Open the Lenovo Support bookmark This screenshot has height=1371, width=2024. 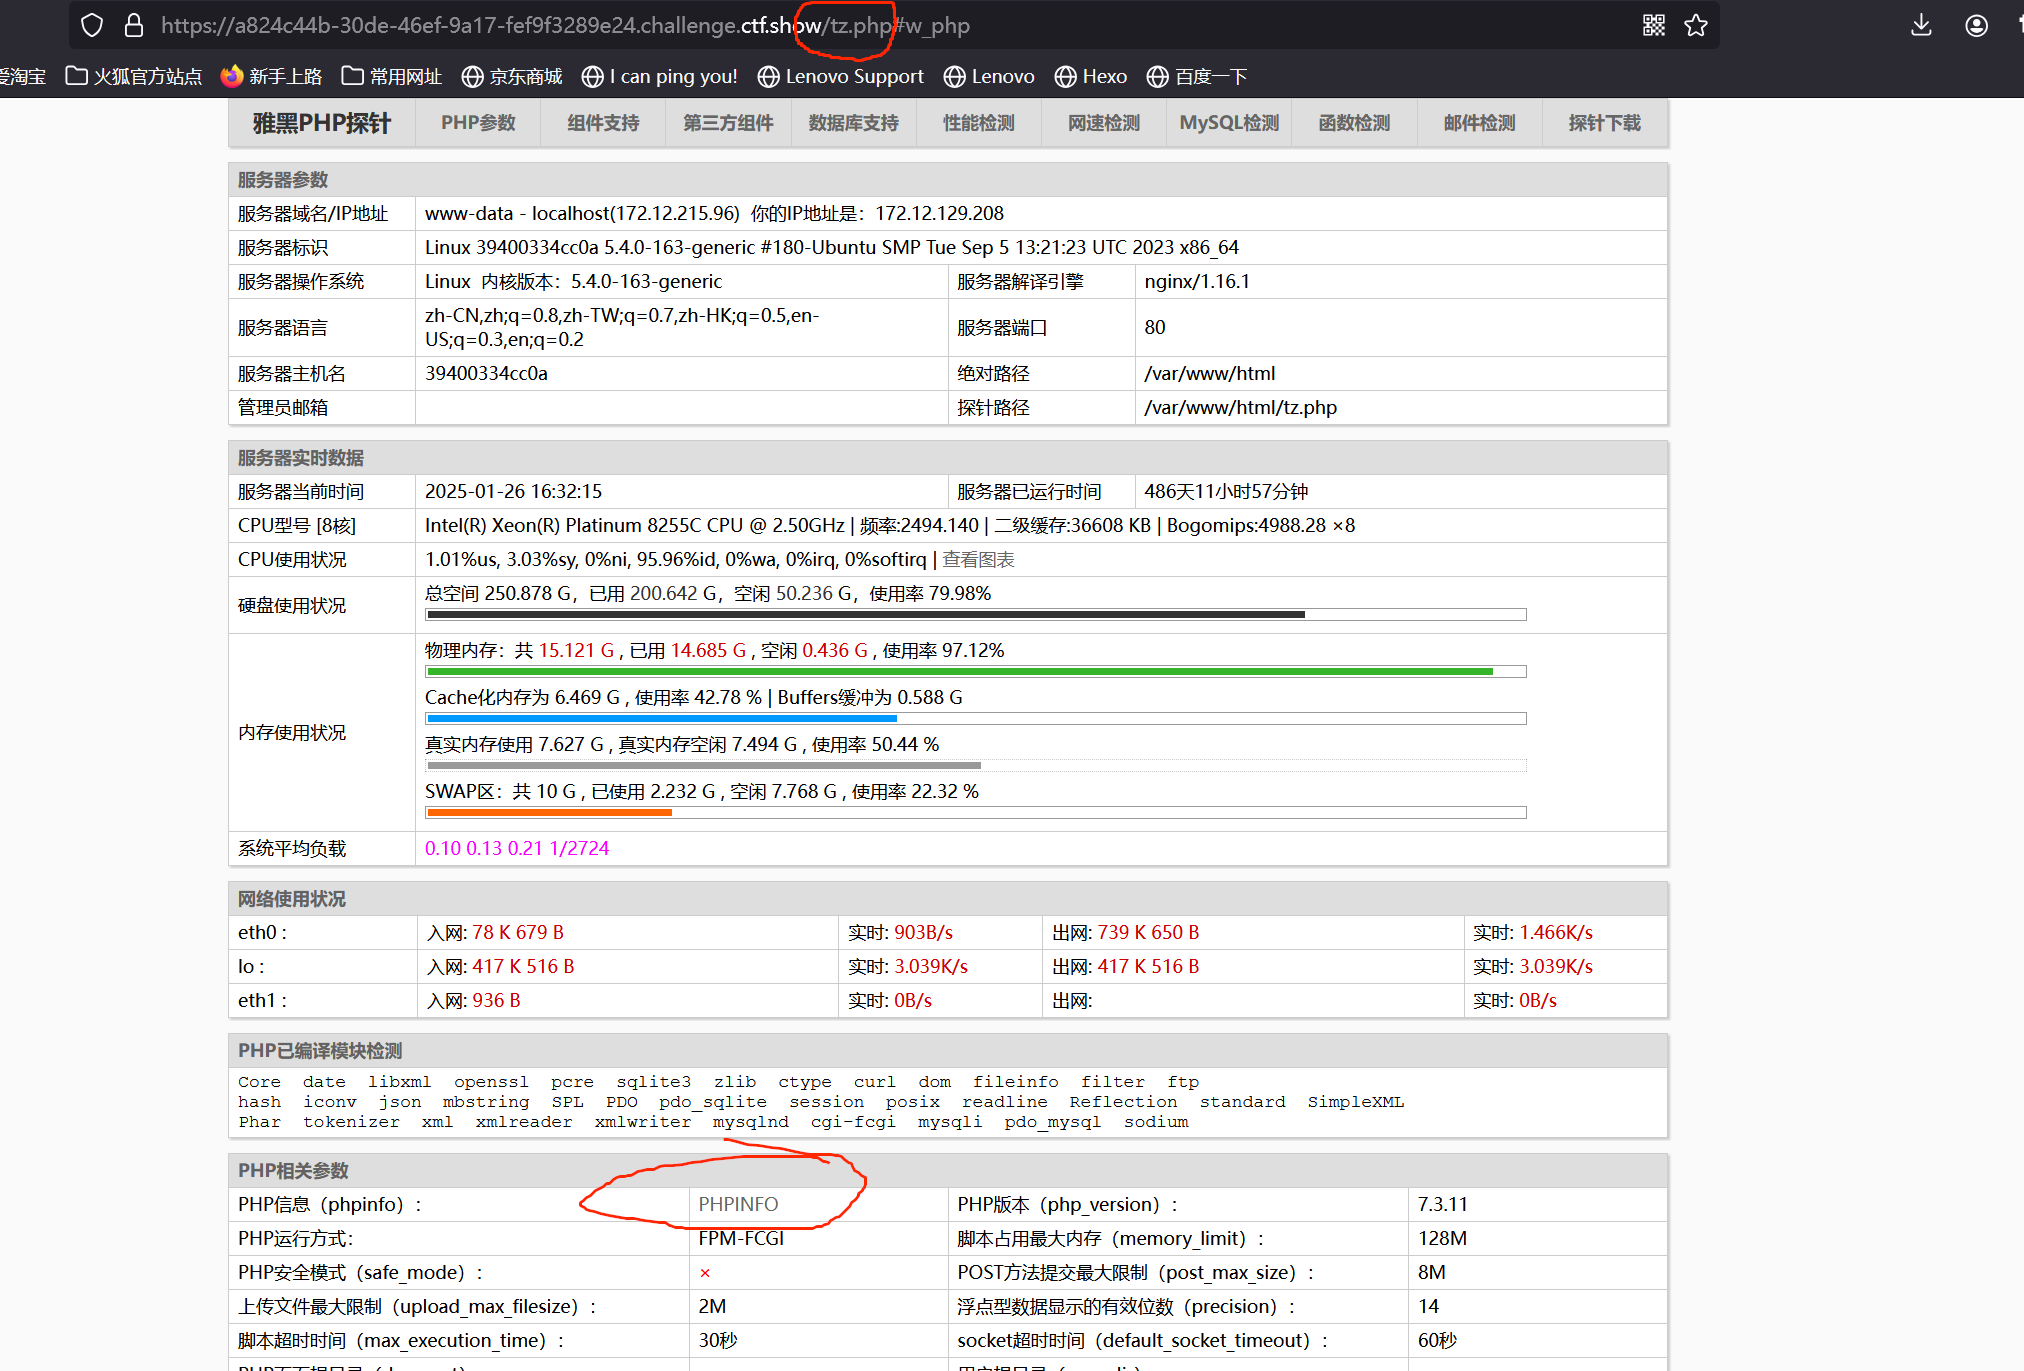[x=841, y=77]
